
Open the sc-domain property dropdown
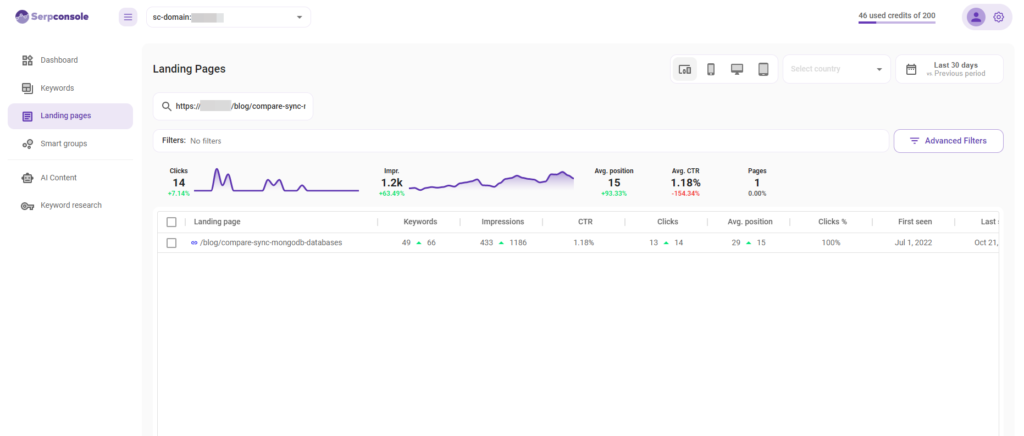tap(229, 17)
